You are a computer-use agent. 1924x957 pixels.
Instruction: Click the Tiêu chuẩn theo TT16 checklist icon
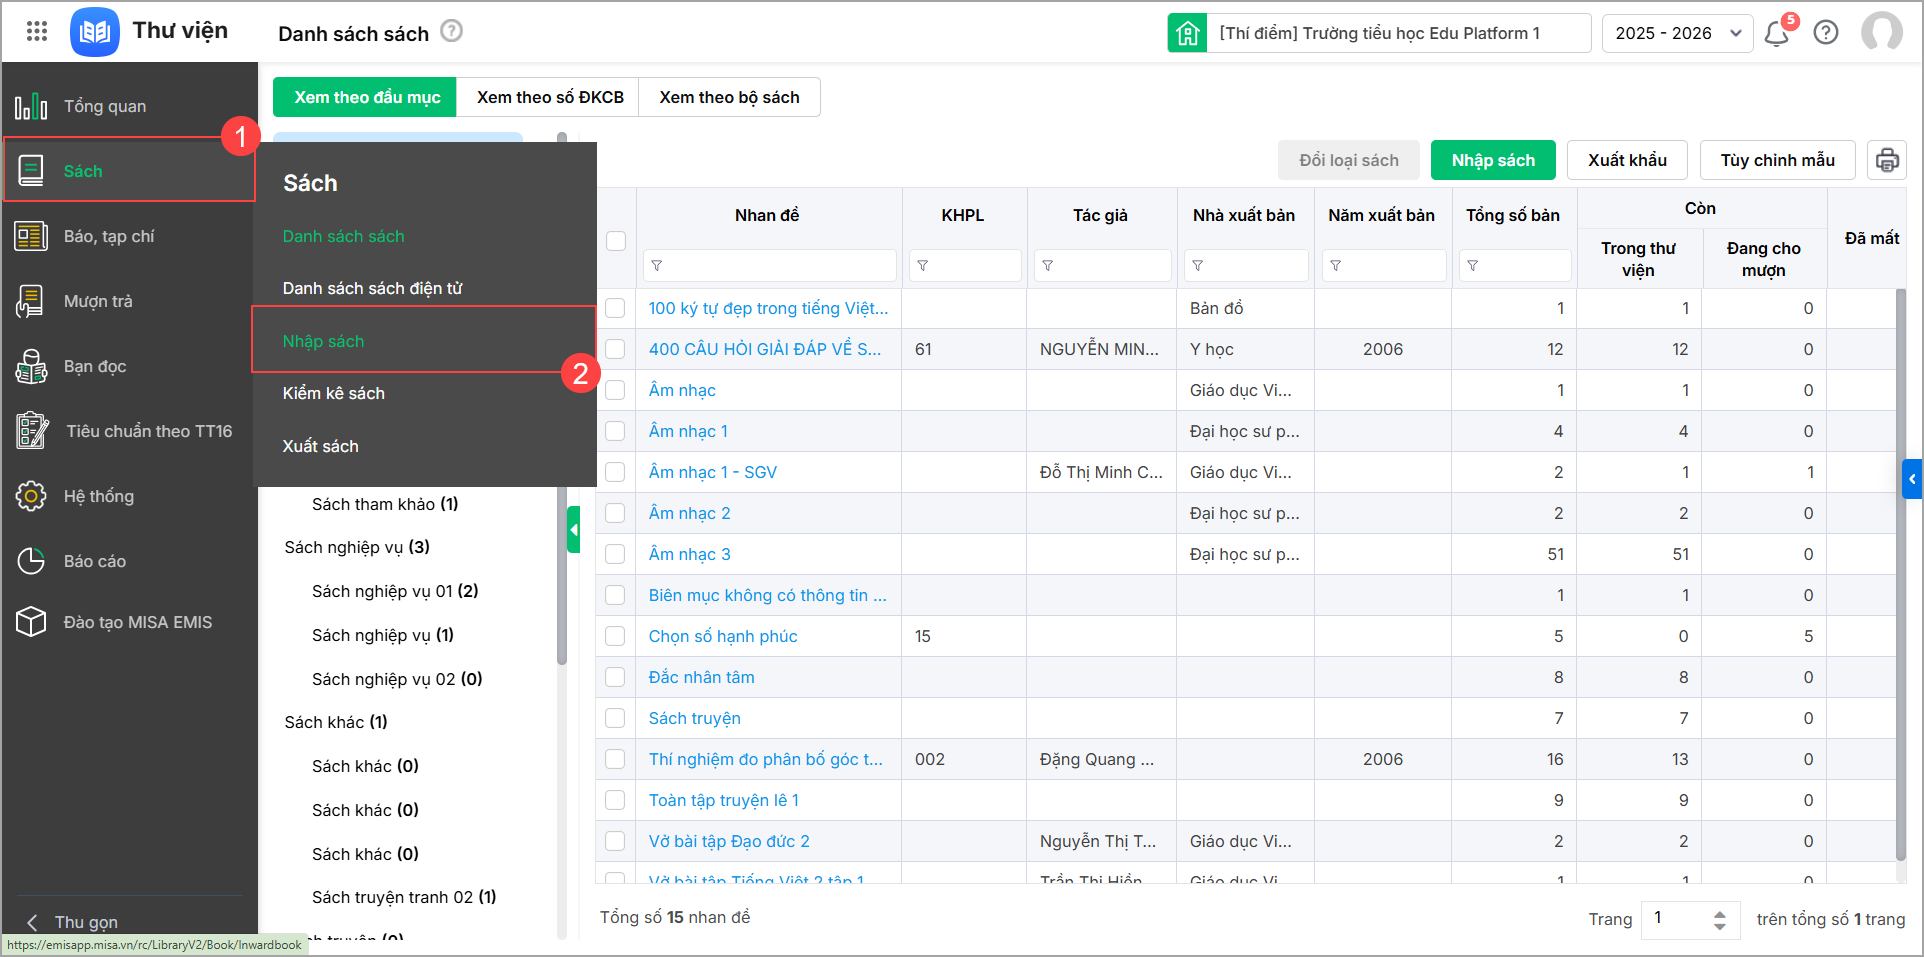point(32,431)
